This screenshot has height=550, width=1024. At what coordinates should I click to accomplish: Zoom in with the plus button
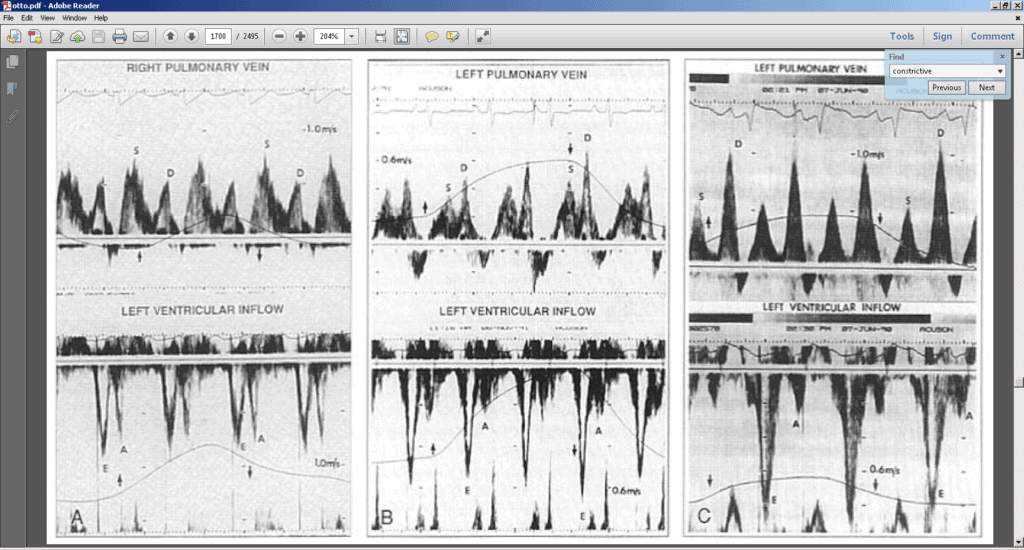(300, 37)
